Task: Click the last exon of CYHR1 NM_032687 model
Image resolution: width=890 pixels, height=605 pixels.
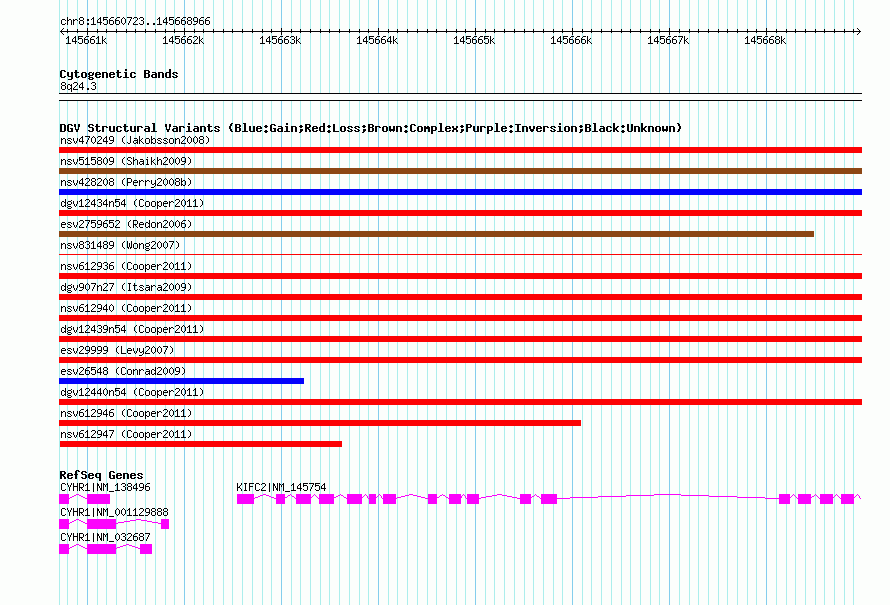Action: pyautogui.click(x=146, y=549)
